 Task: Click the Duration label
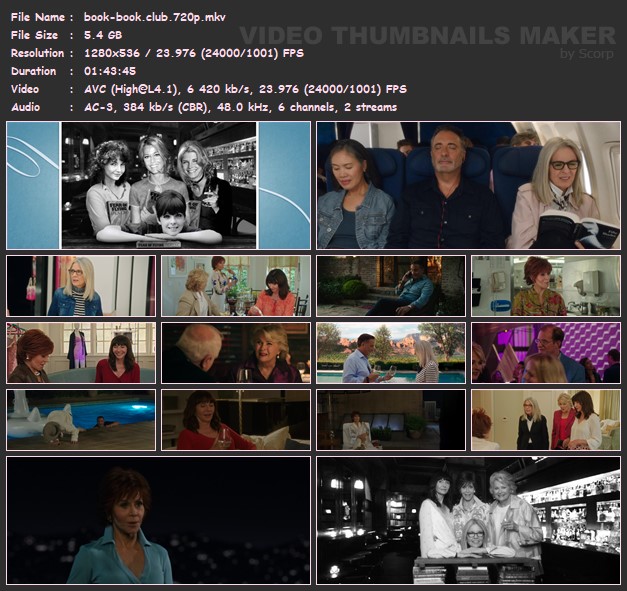[33, 71]
